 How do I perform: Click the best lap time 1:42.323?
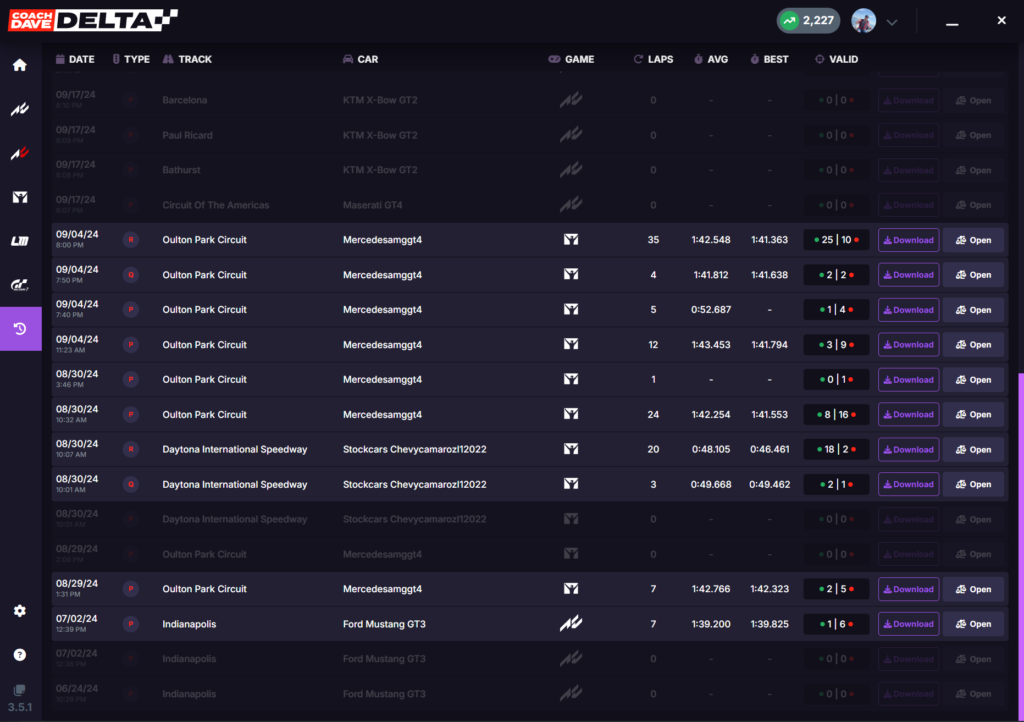tap(769, 589)
